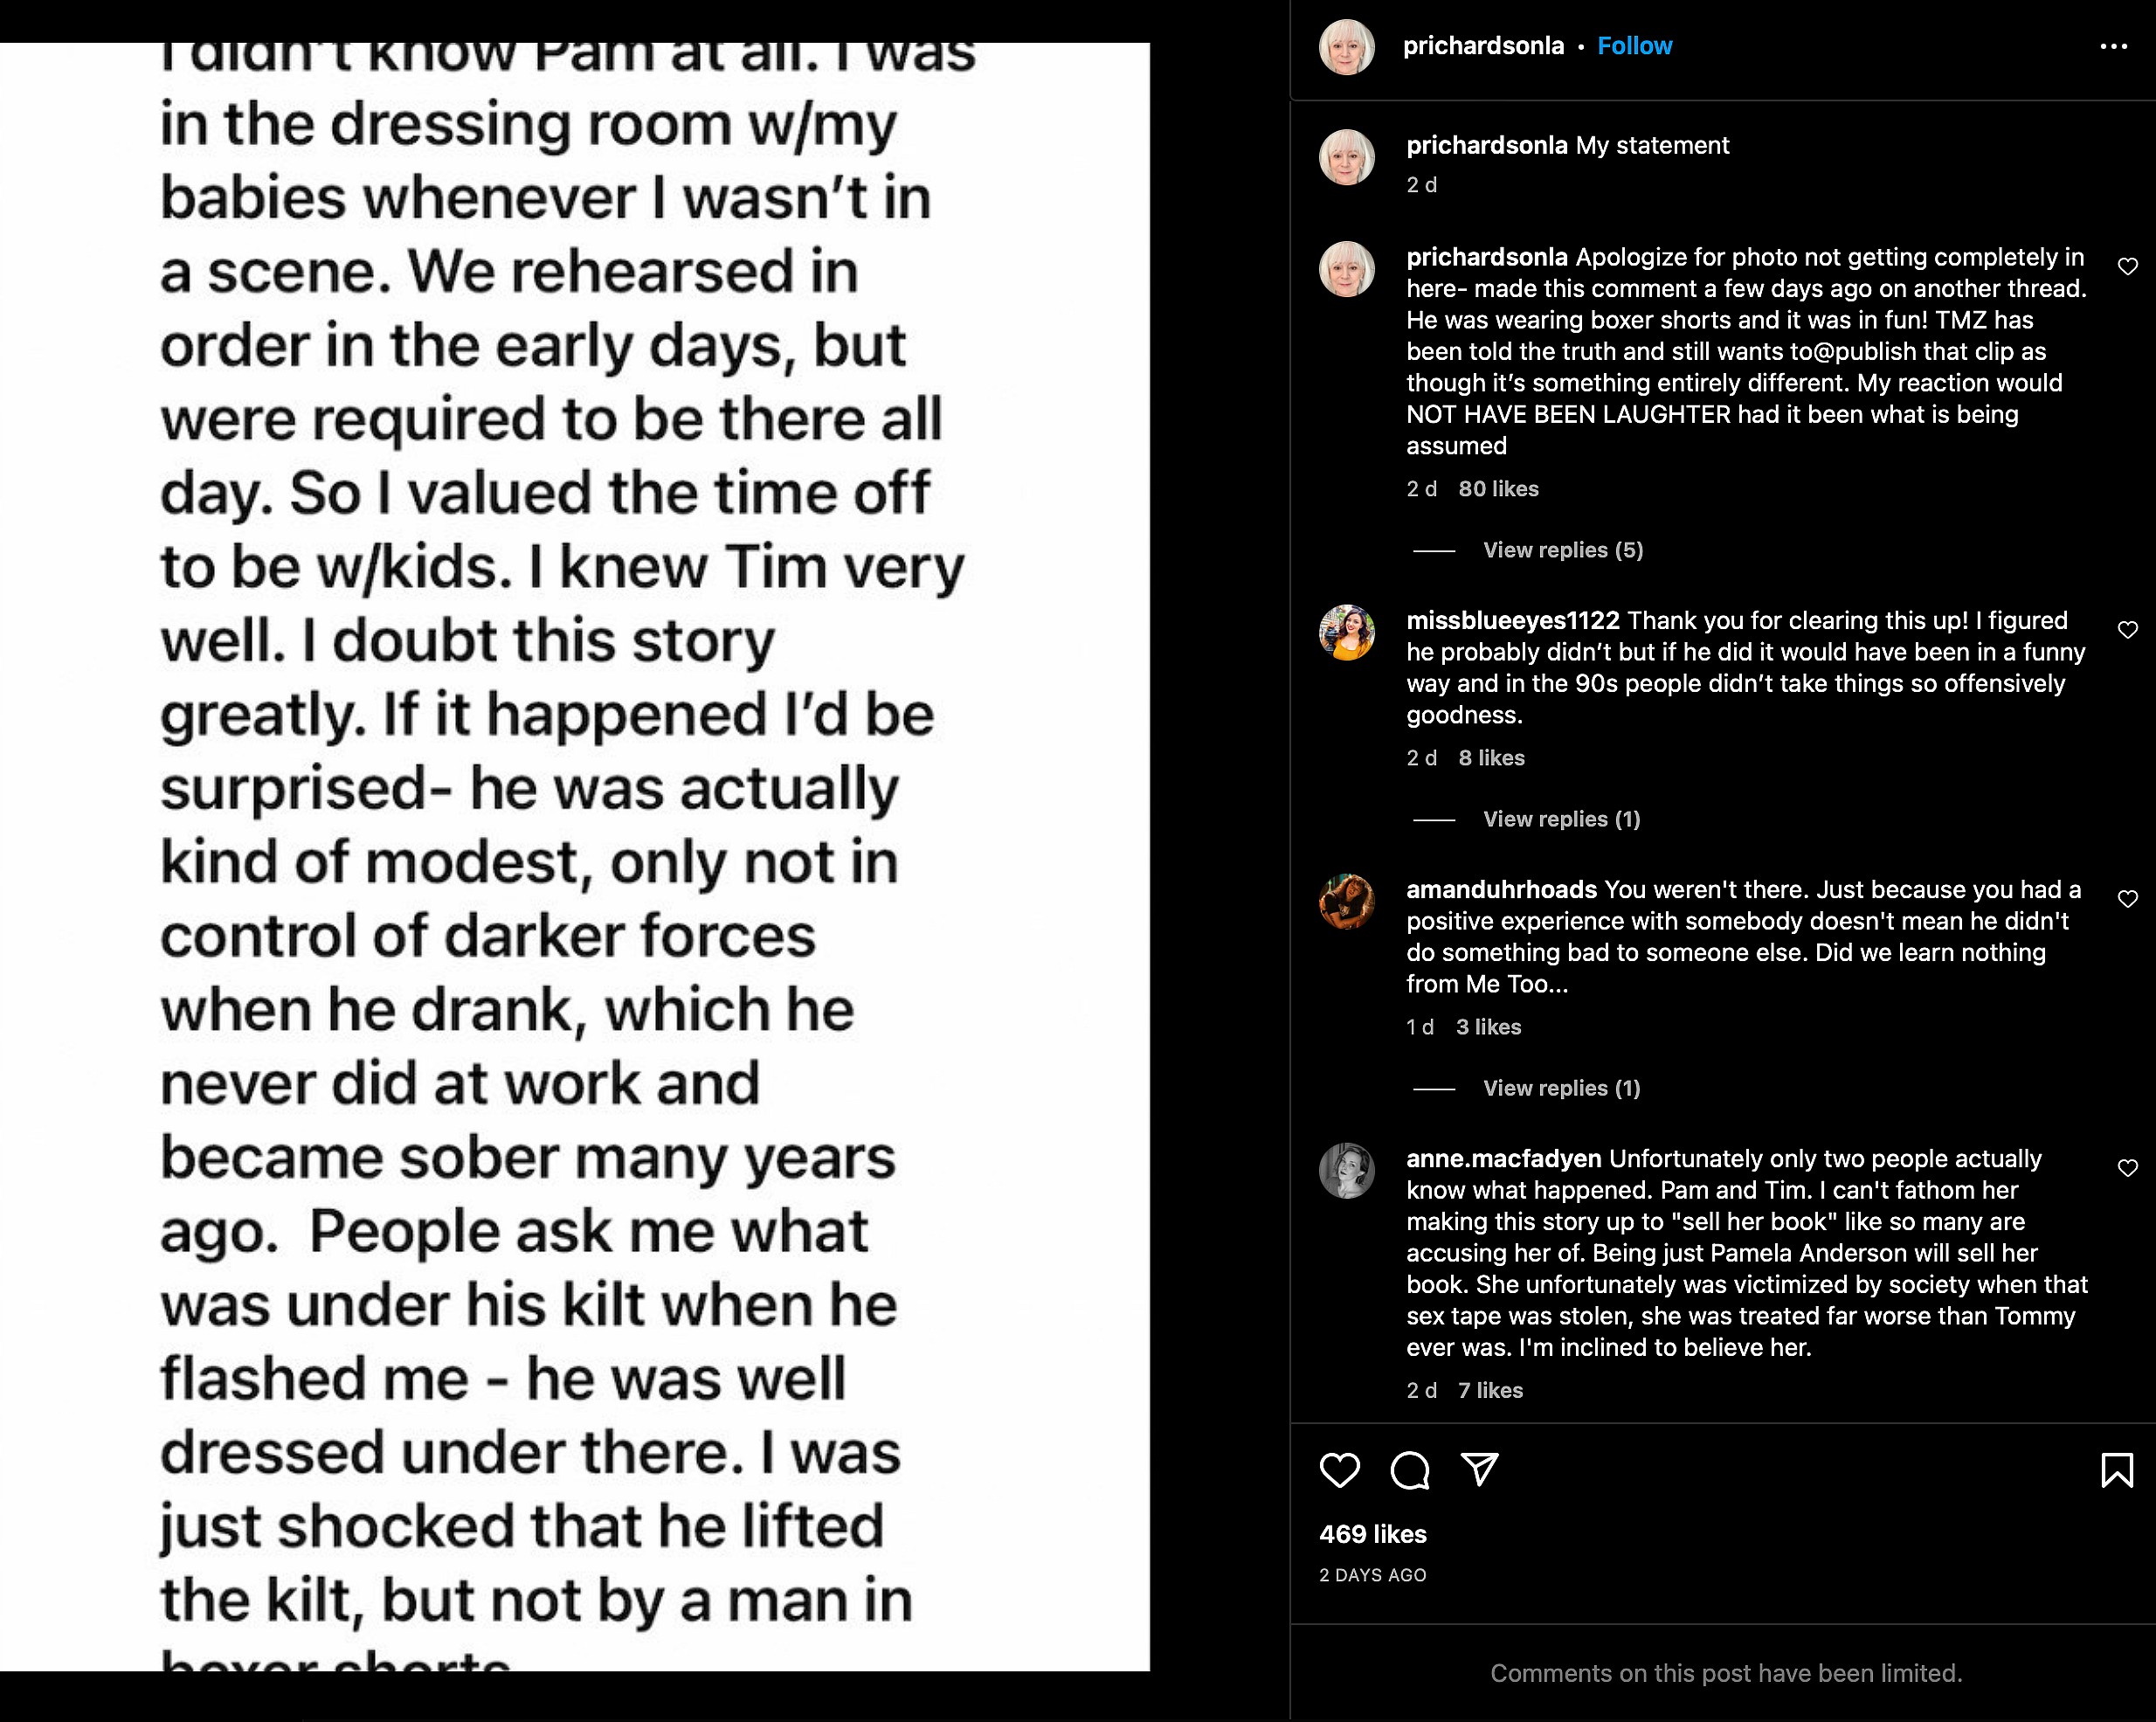The image size is (2156, 1722).
Task: Open amanduhrhoads's profile avatar
Action: (1347, 901)
